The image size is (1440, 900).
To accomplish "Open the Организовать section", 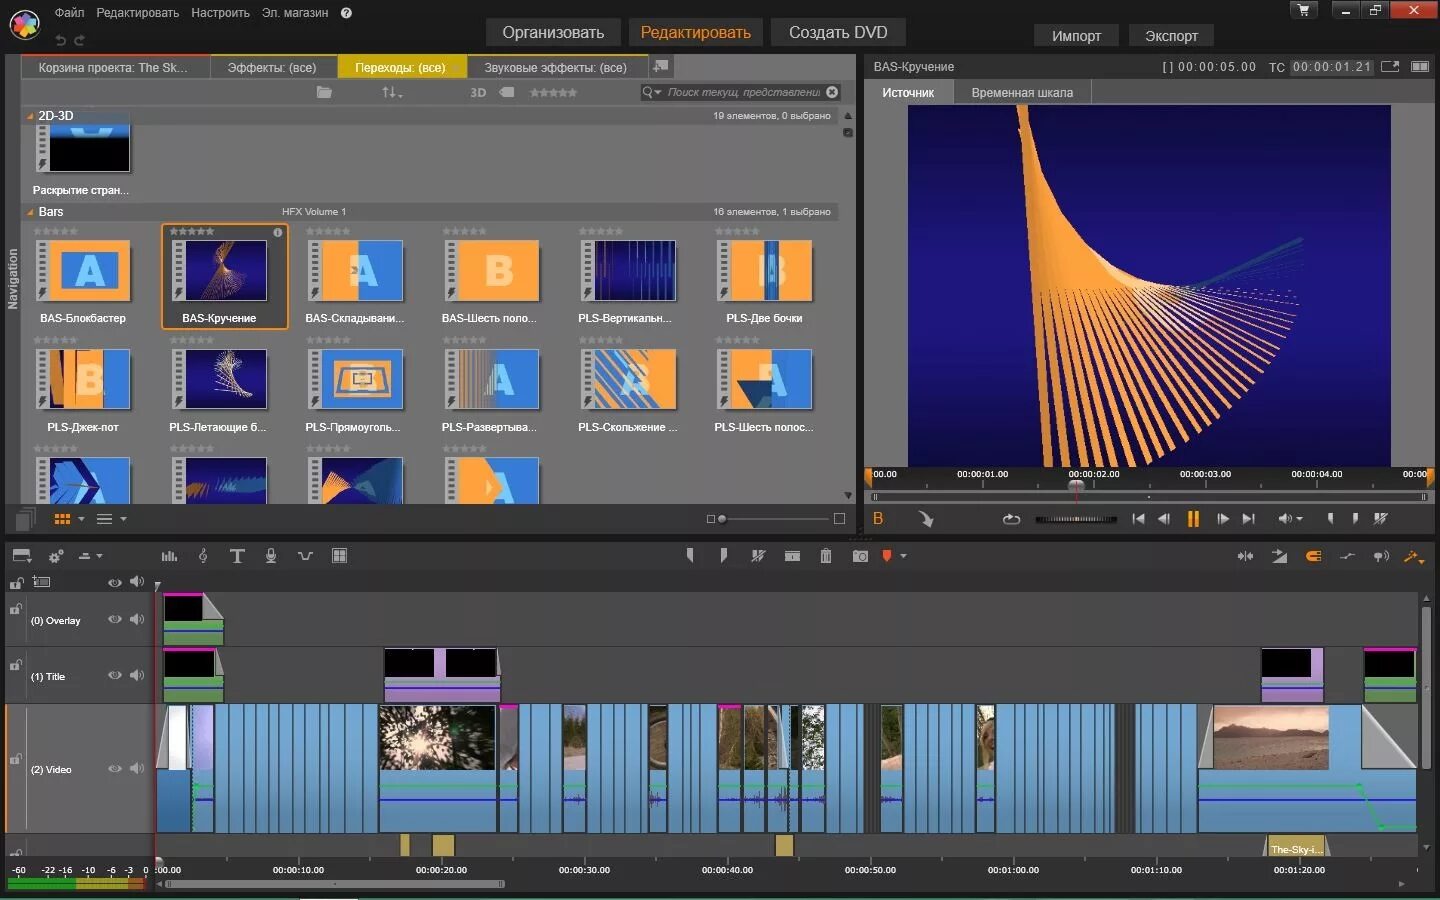I will point(553,32).
